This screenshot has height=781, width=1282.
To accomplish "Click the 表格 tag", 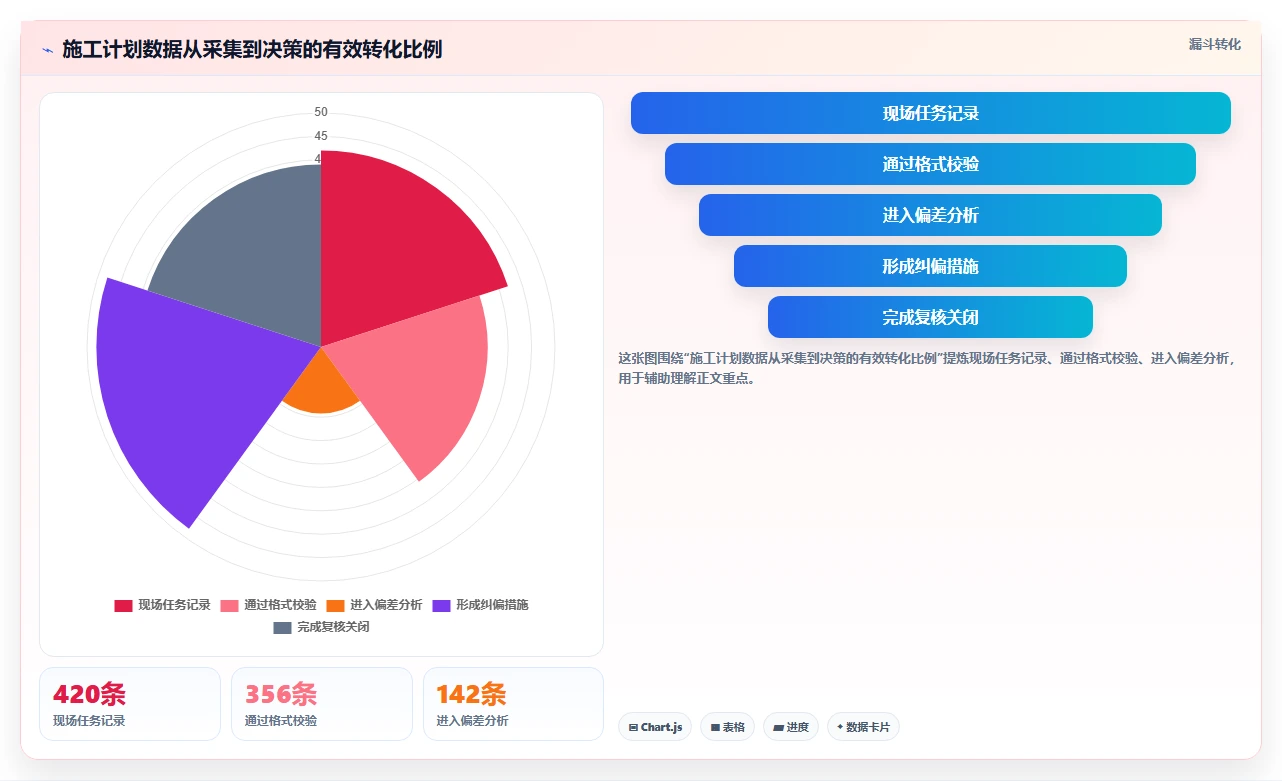I will tap(727, 727).
